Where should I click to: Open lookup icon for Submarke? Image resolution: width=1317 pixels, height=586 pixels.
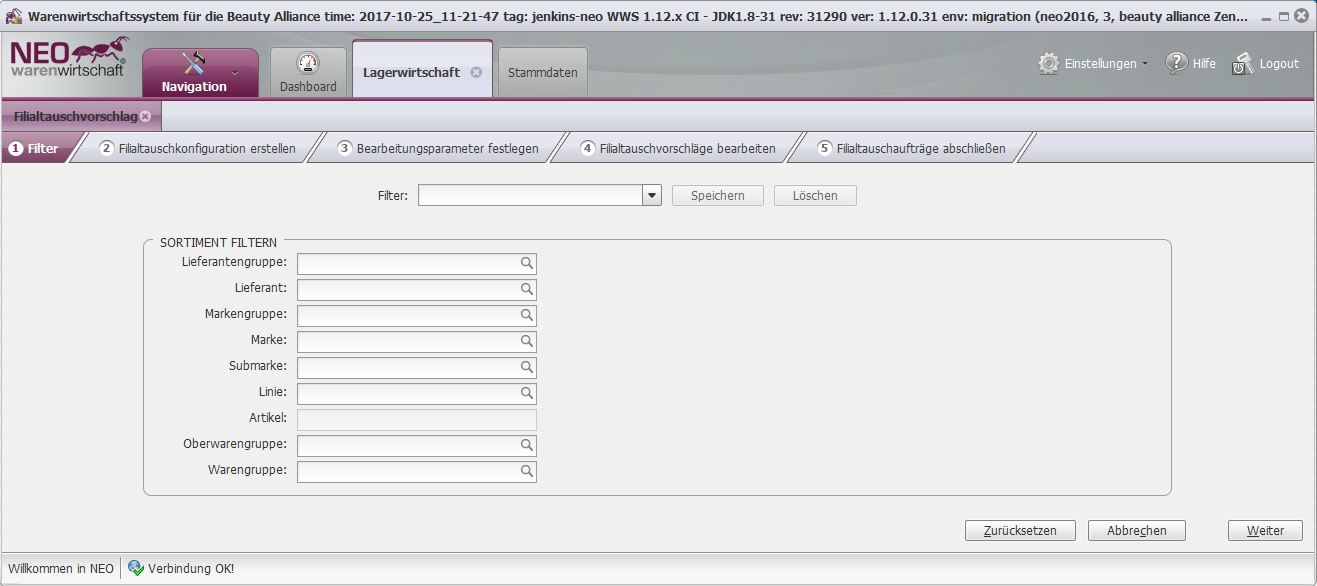pos(526,367)
